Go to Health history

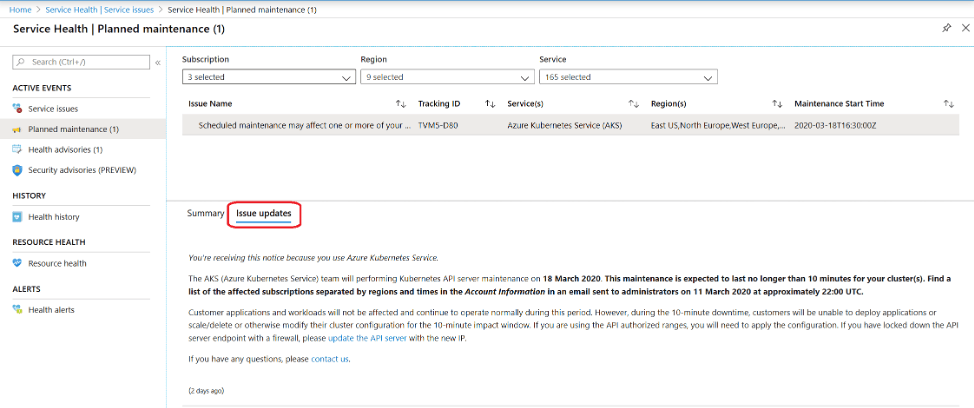point(53,217)
